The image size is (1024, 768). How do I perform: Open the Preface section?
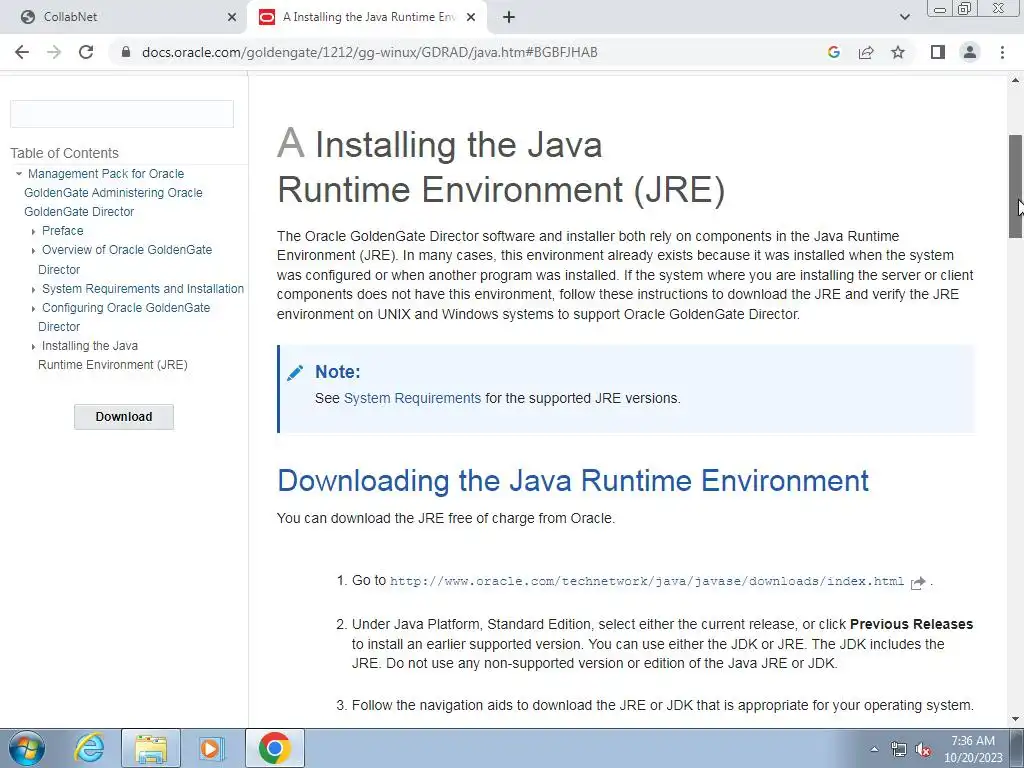coord(63,231)
